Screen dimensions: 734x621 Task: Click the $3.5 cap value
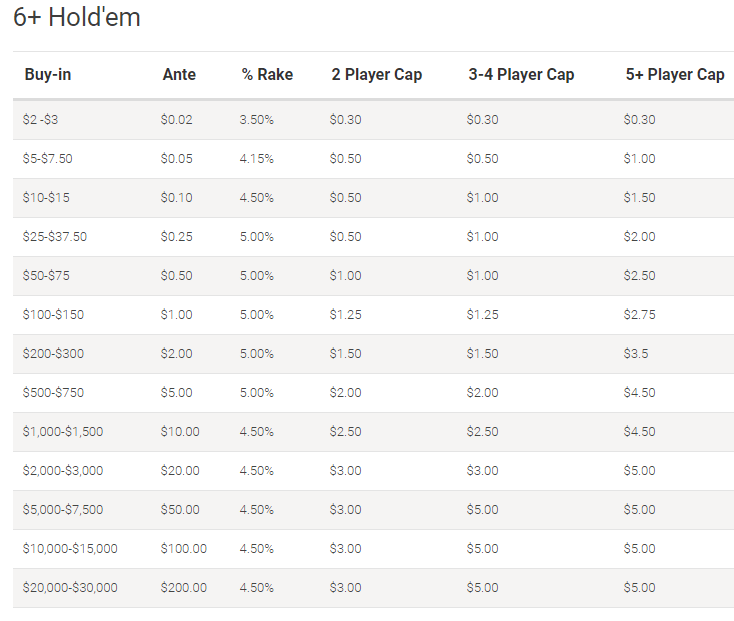point(636,353)
